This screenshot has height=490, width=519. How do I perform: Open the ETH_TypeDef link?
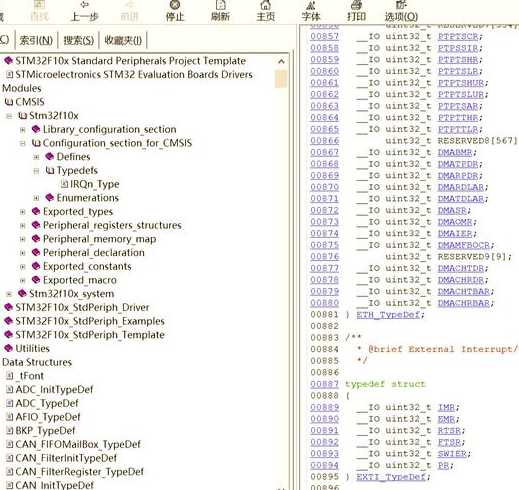[x=388, y=314]
